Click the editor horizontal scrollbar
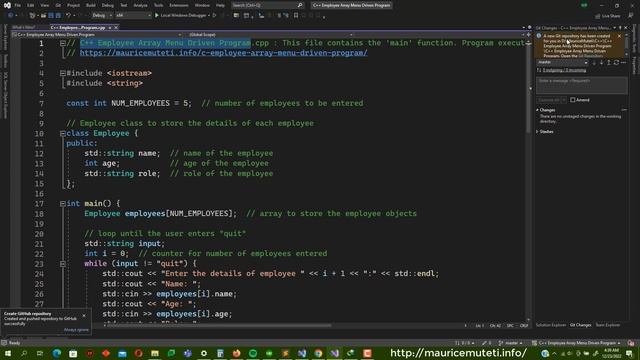This screenshot has width=640, height=360. click(x=219, y=325)
